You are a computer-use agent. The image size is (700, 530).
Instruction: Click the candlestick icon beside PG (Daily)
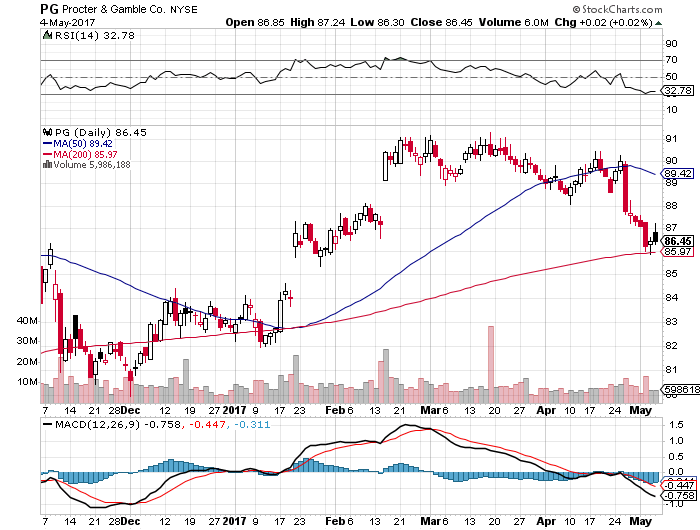pyautogui.click(x=47, y=132)
